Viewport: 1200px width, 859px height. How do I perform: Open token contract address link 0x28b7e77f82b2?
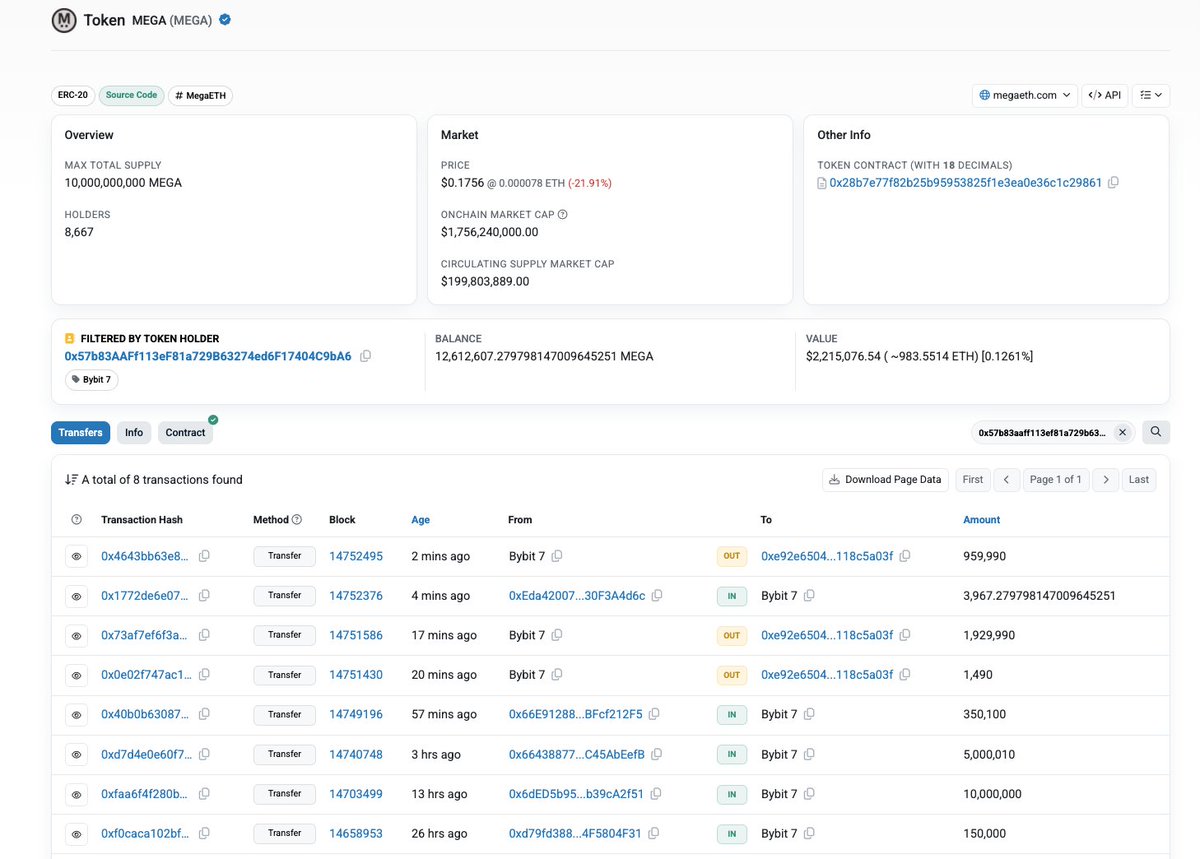[965, 183]
